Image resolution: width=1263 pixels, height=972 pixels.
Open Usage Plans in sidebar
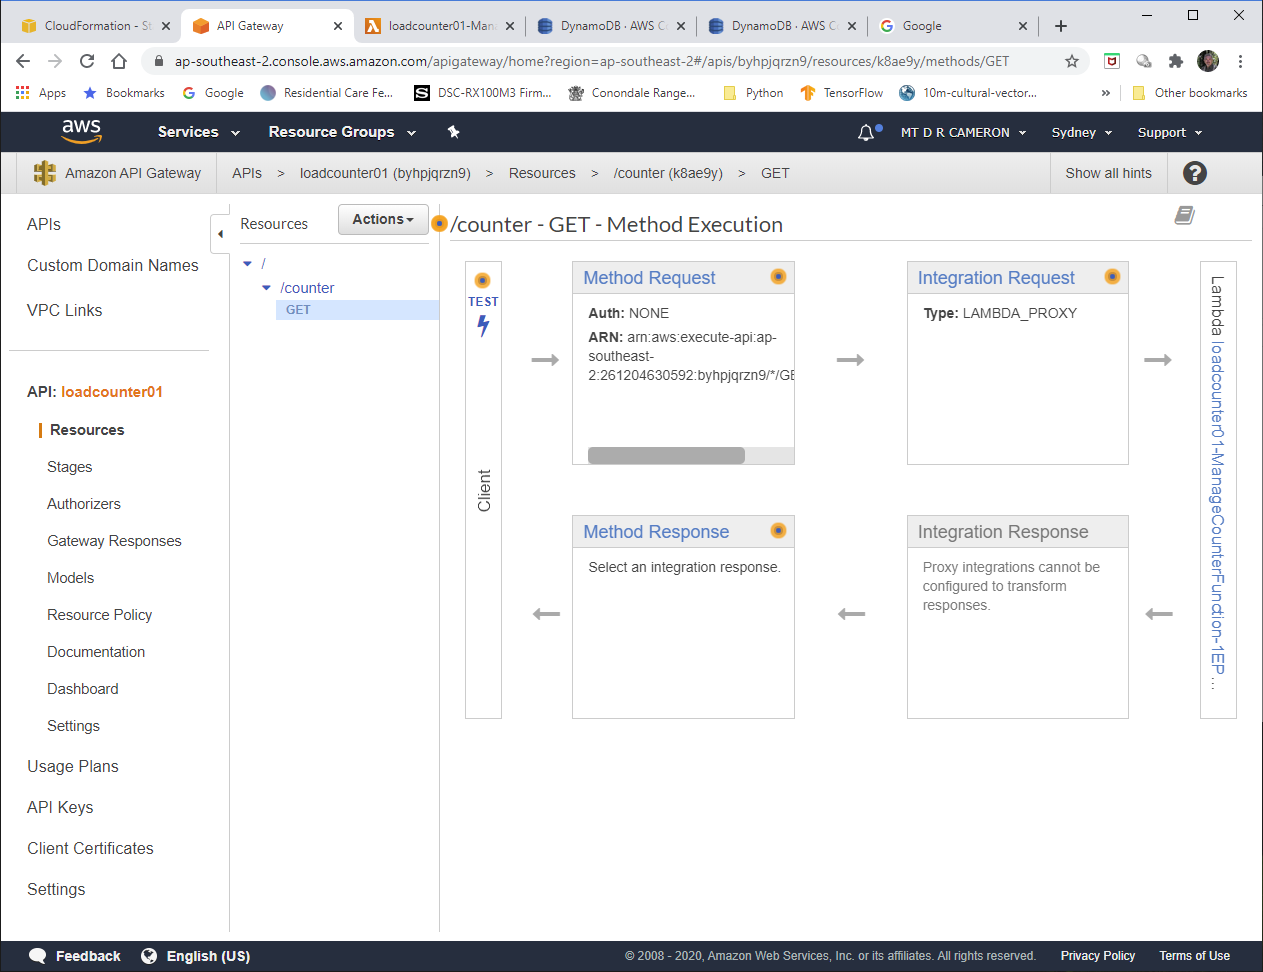click(x=73, y=766)
